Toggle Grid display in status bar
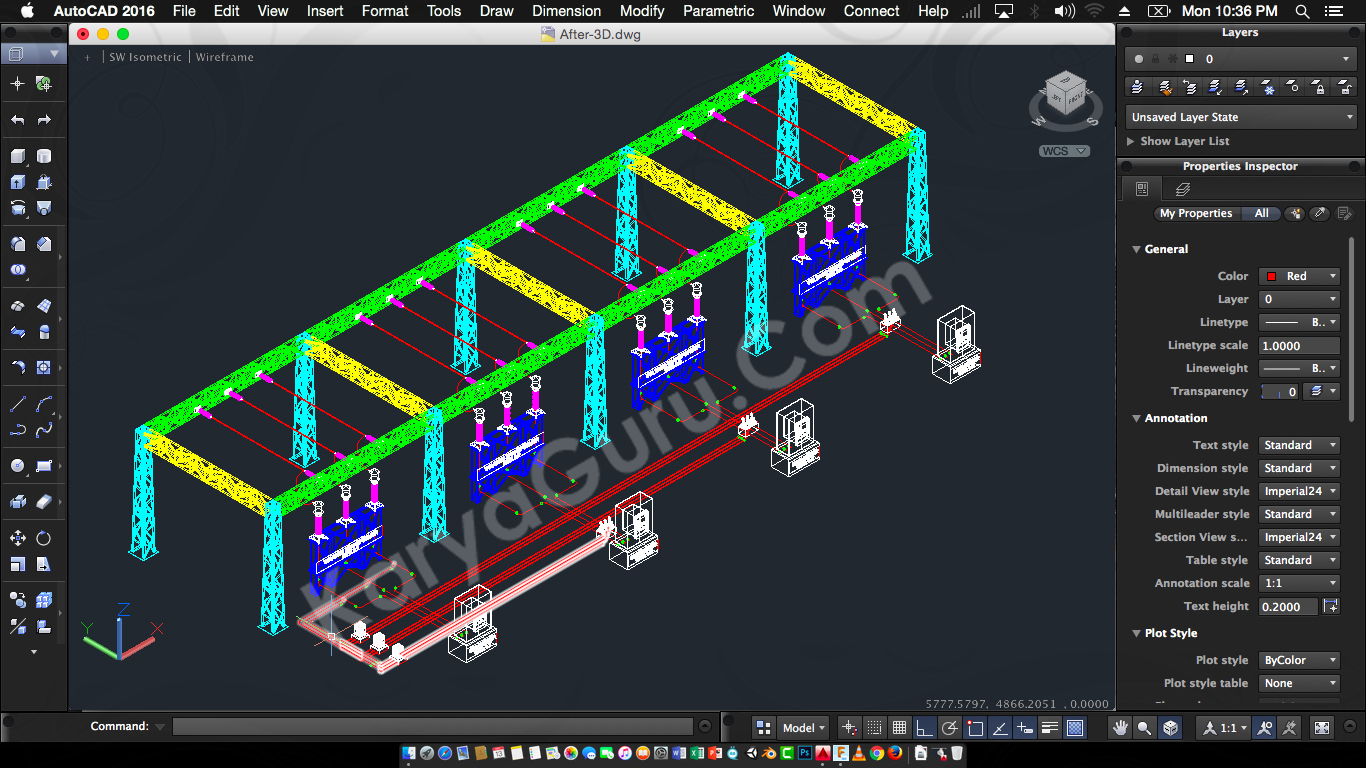 click(899, 728)
